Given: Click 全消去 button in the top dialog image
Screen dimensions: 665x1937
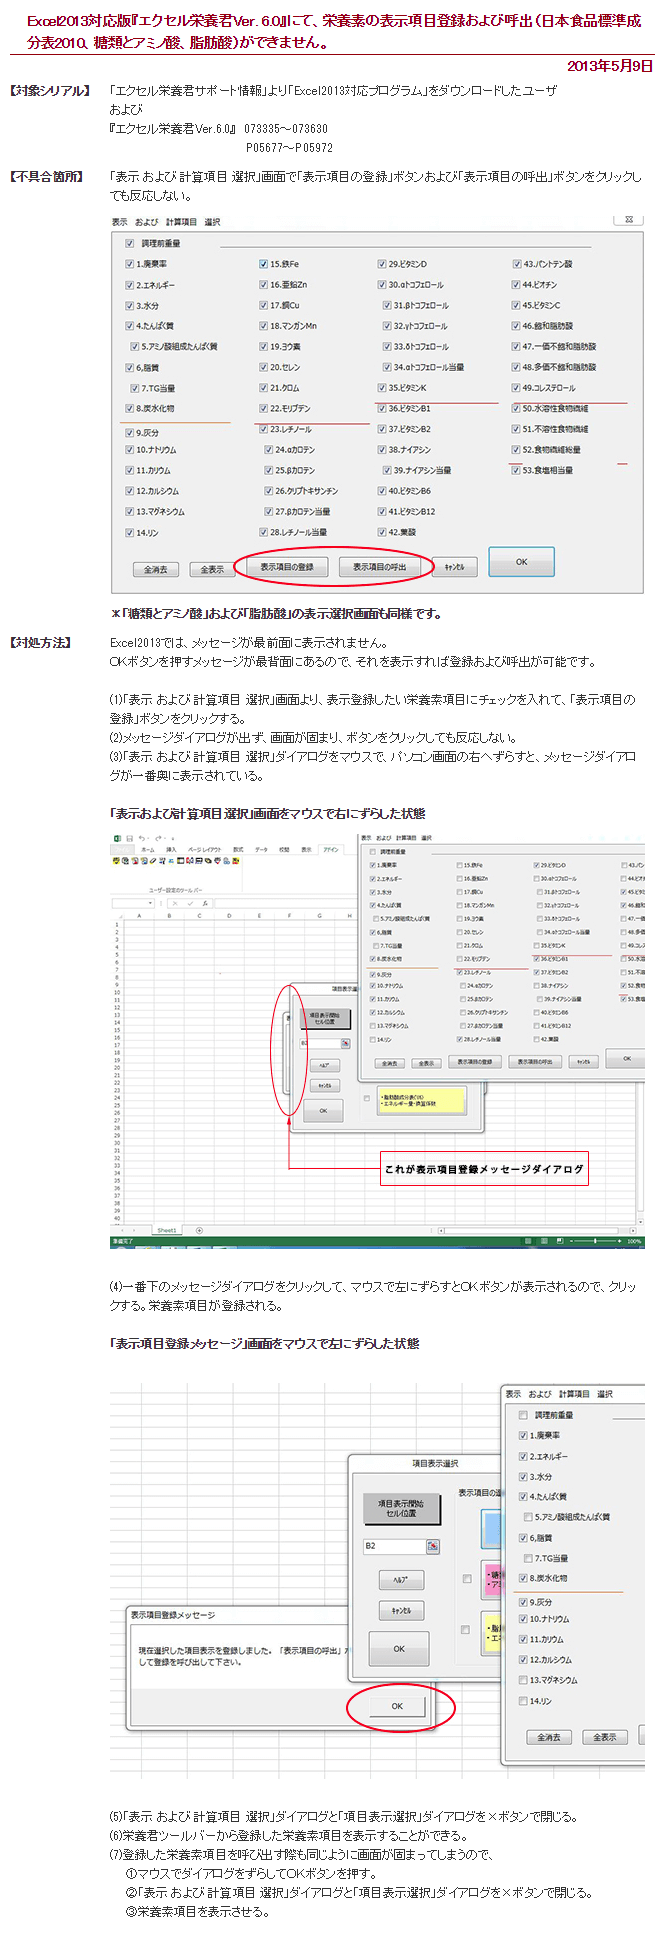Looking at the screenshot, I should point(155,569).
